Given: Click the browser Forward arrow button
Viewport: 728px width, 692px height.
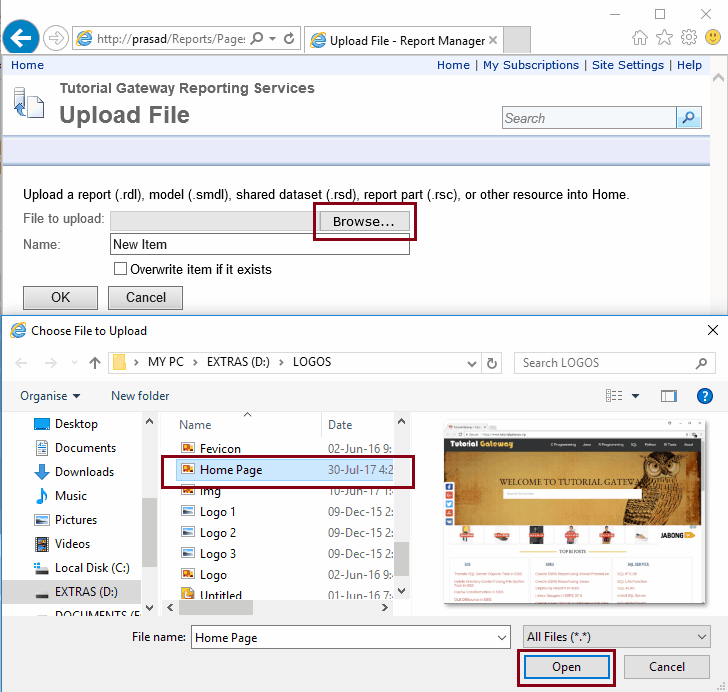Looking at the screenshot, I should (56, 38).
